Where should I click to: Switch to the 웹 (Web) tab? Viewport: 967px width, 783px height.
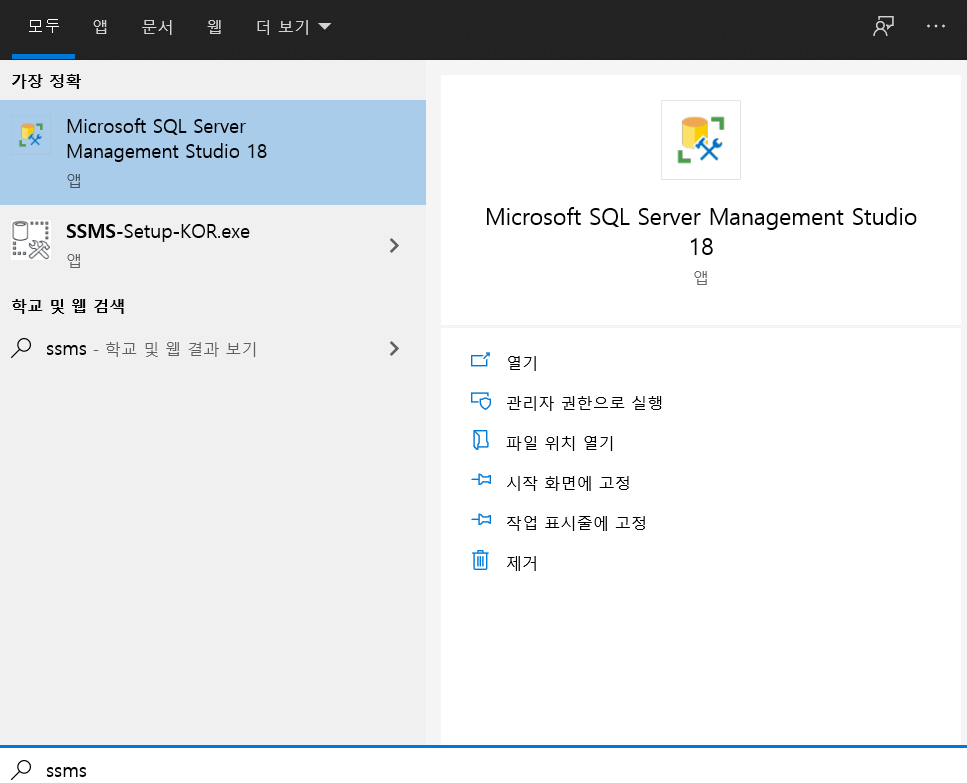[x=214, y=27]
